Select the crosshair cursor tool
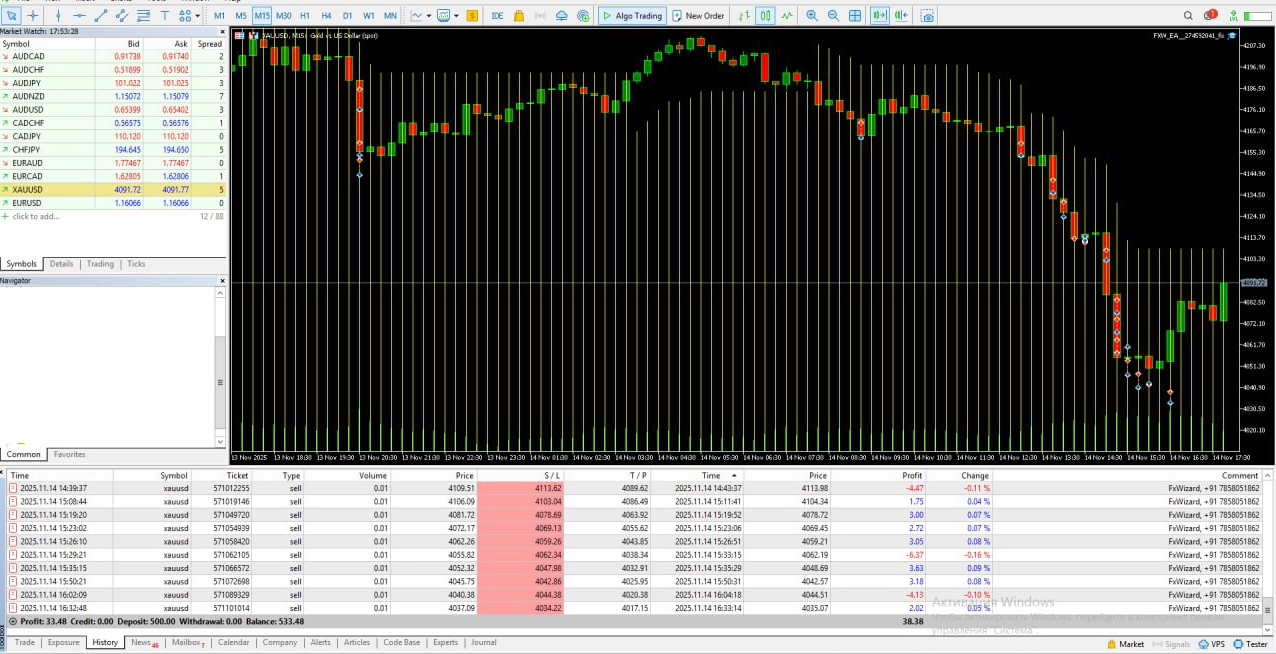The width and height of the screenshot is (1276, 654). pyautogui.click(x=34, y=16)
